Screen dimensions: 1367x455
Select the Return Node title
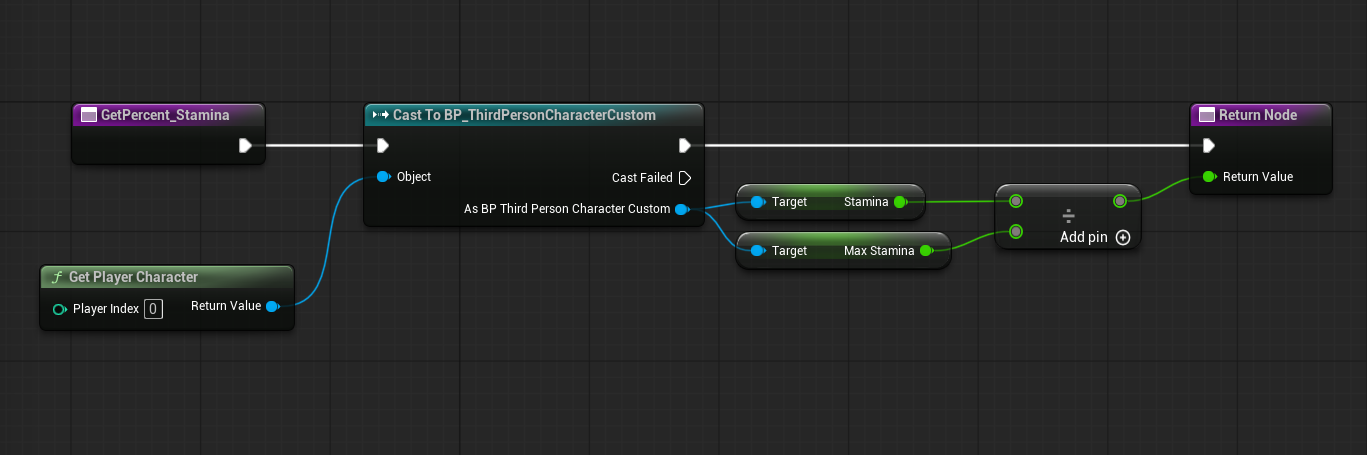tap(1258, 115)
